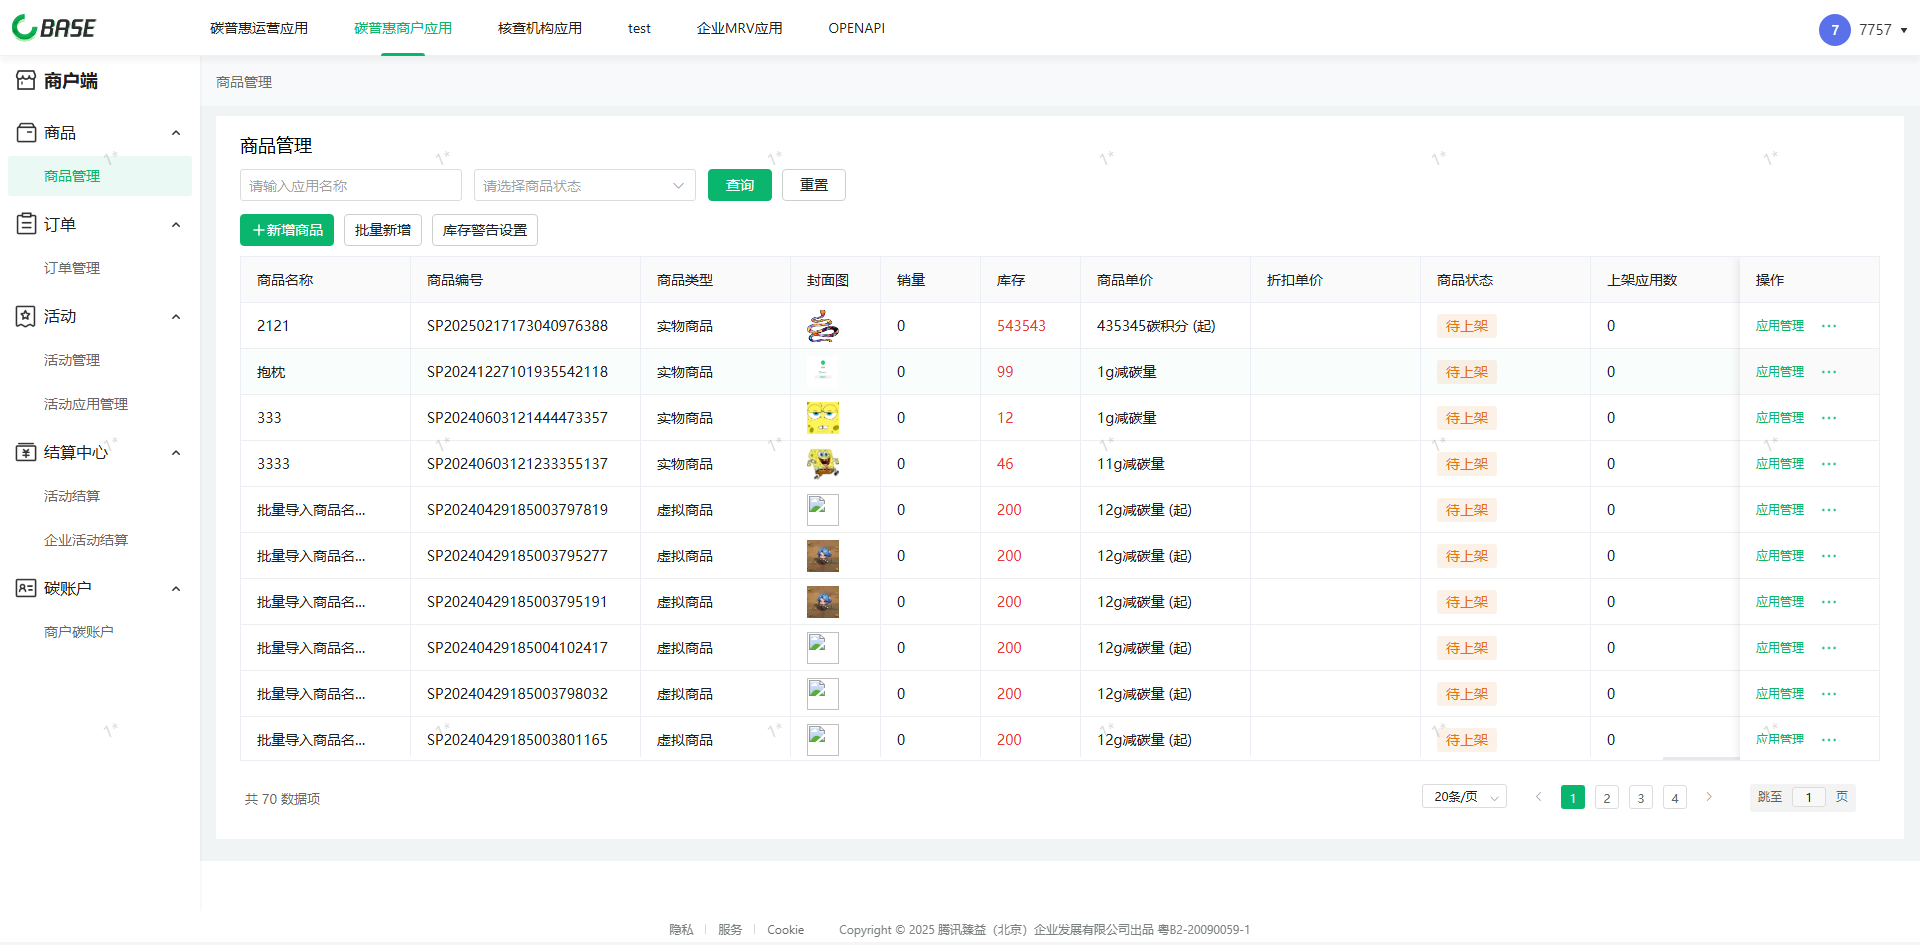Image resolution: width=1920 pixels, height=945 pixels.
Task: Click the green 查询 search button
Action: pyautogui.click(x=739, y=186)
